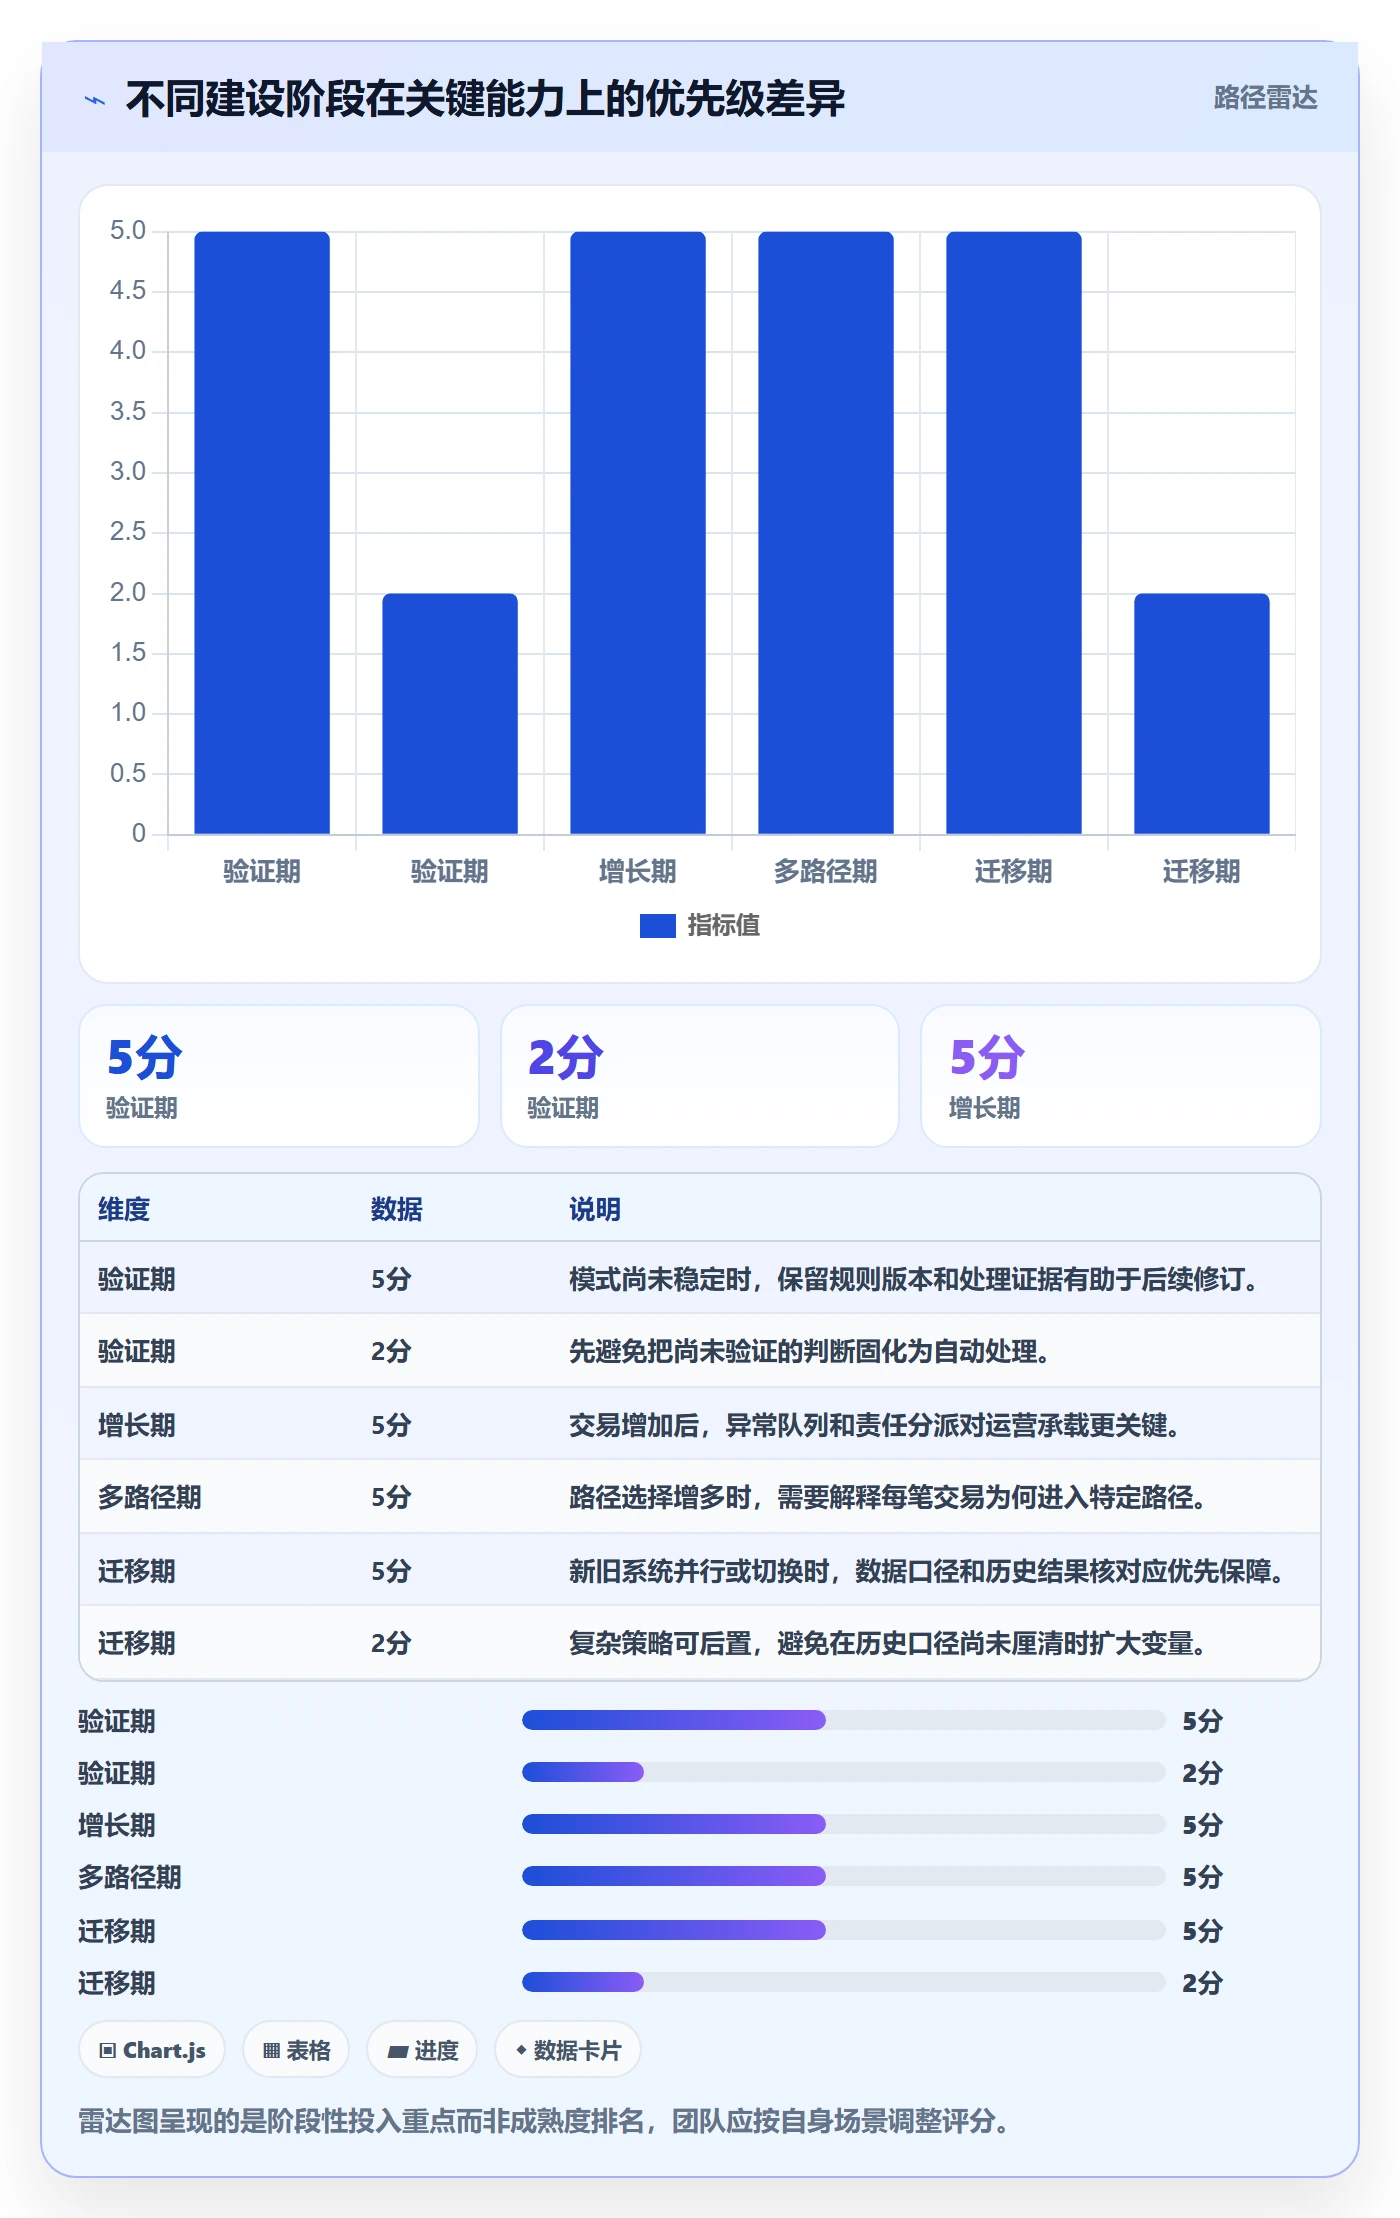
Task: Click the tall 迁移期 bar reaching 5.0
Action: pos(1014,533)
